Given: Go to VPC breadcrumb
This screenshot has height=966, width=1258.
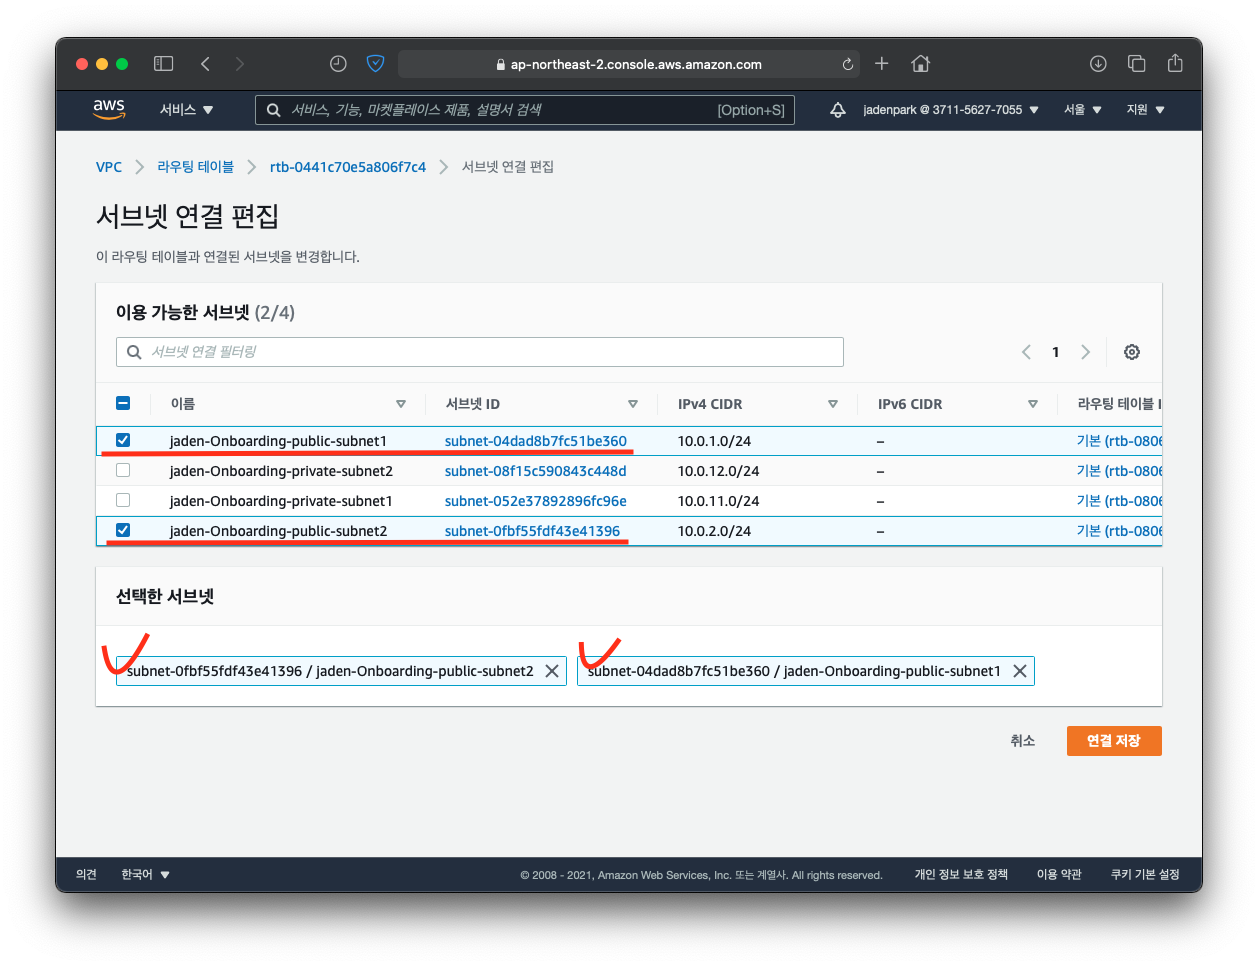Looking at the screenshot, I should pyautogui.click(x=109, y=167).
